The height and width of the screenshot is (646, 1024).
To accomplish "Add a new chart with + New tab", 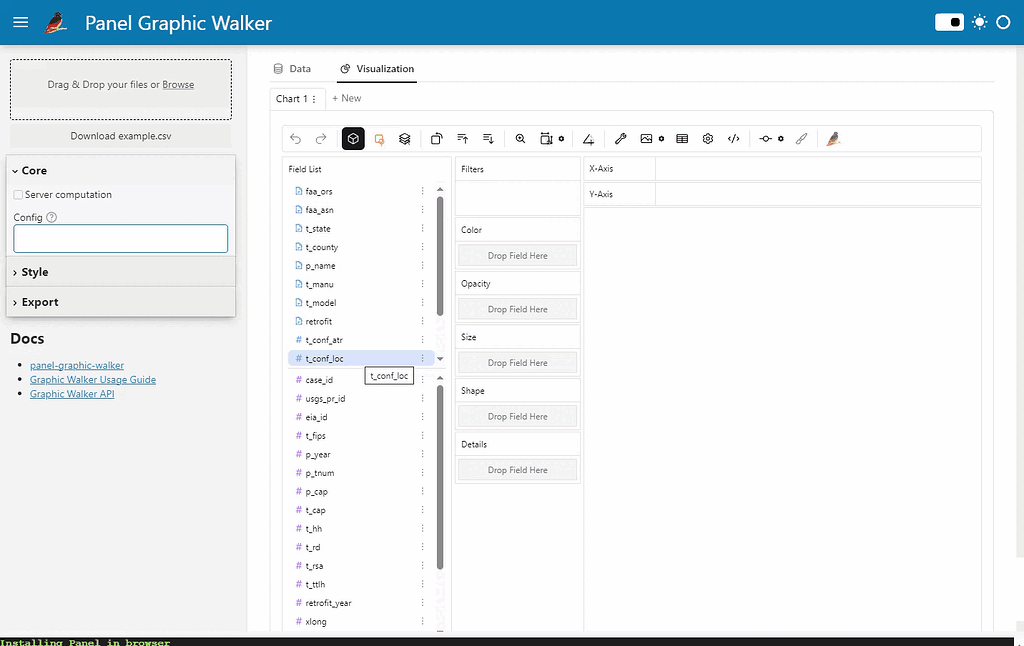I will (347, 99).
